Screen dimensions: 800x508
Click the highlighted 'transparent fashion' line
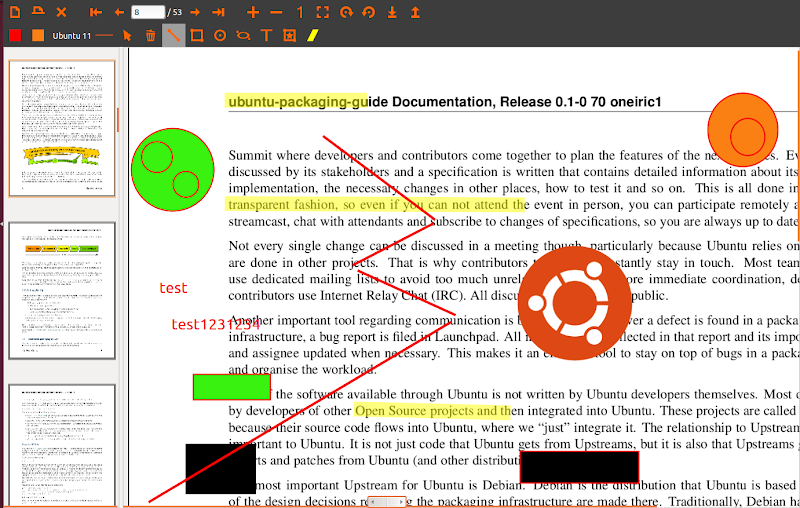375,205
